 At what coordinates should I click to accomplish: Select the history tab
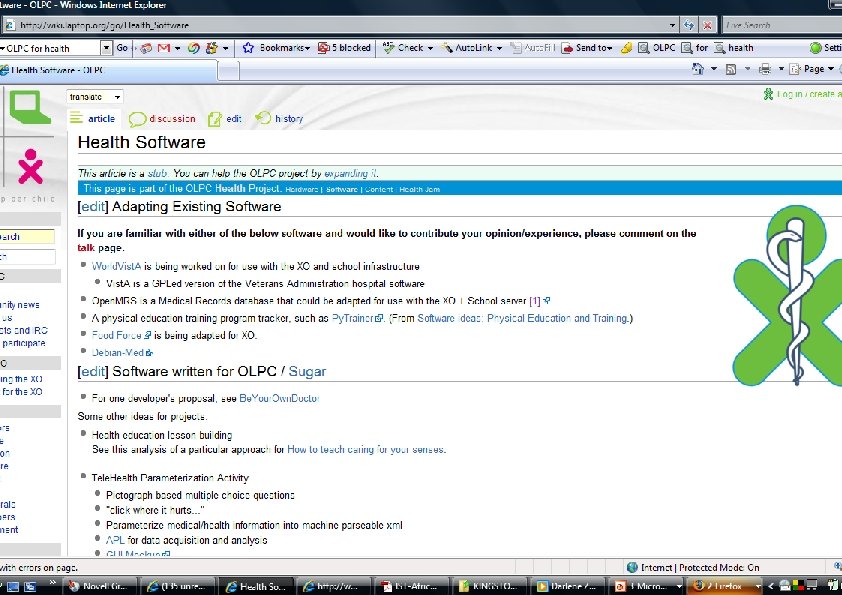pos(279,119)
